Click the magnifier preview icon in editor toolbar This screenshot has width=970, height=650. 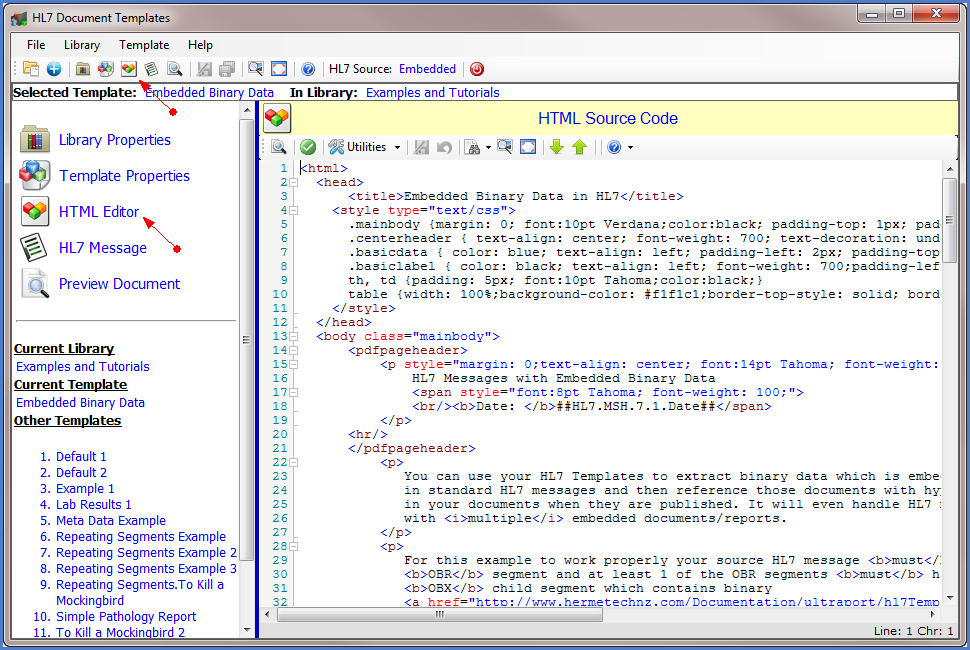coord(279,147)
